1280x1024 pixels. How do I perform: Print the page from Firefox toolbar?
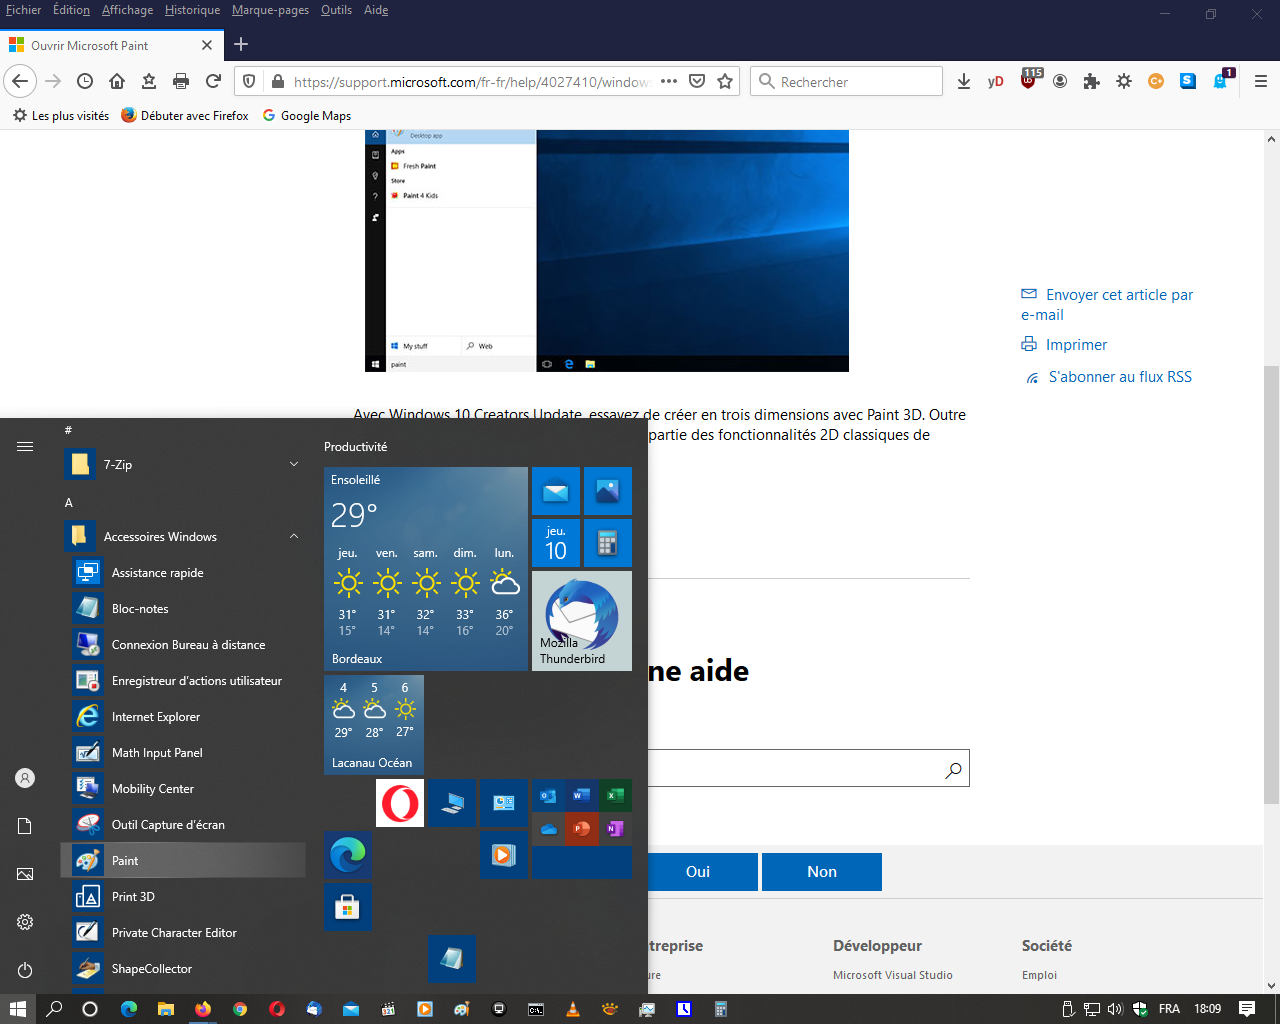pyautogui.click(x=181, y=81)
